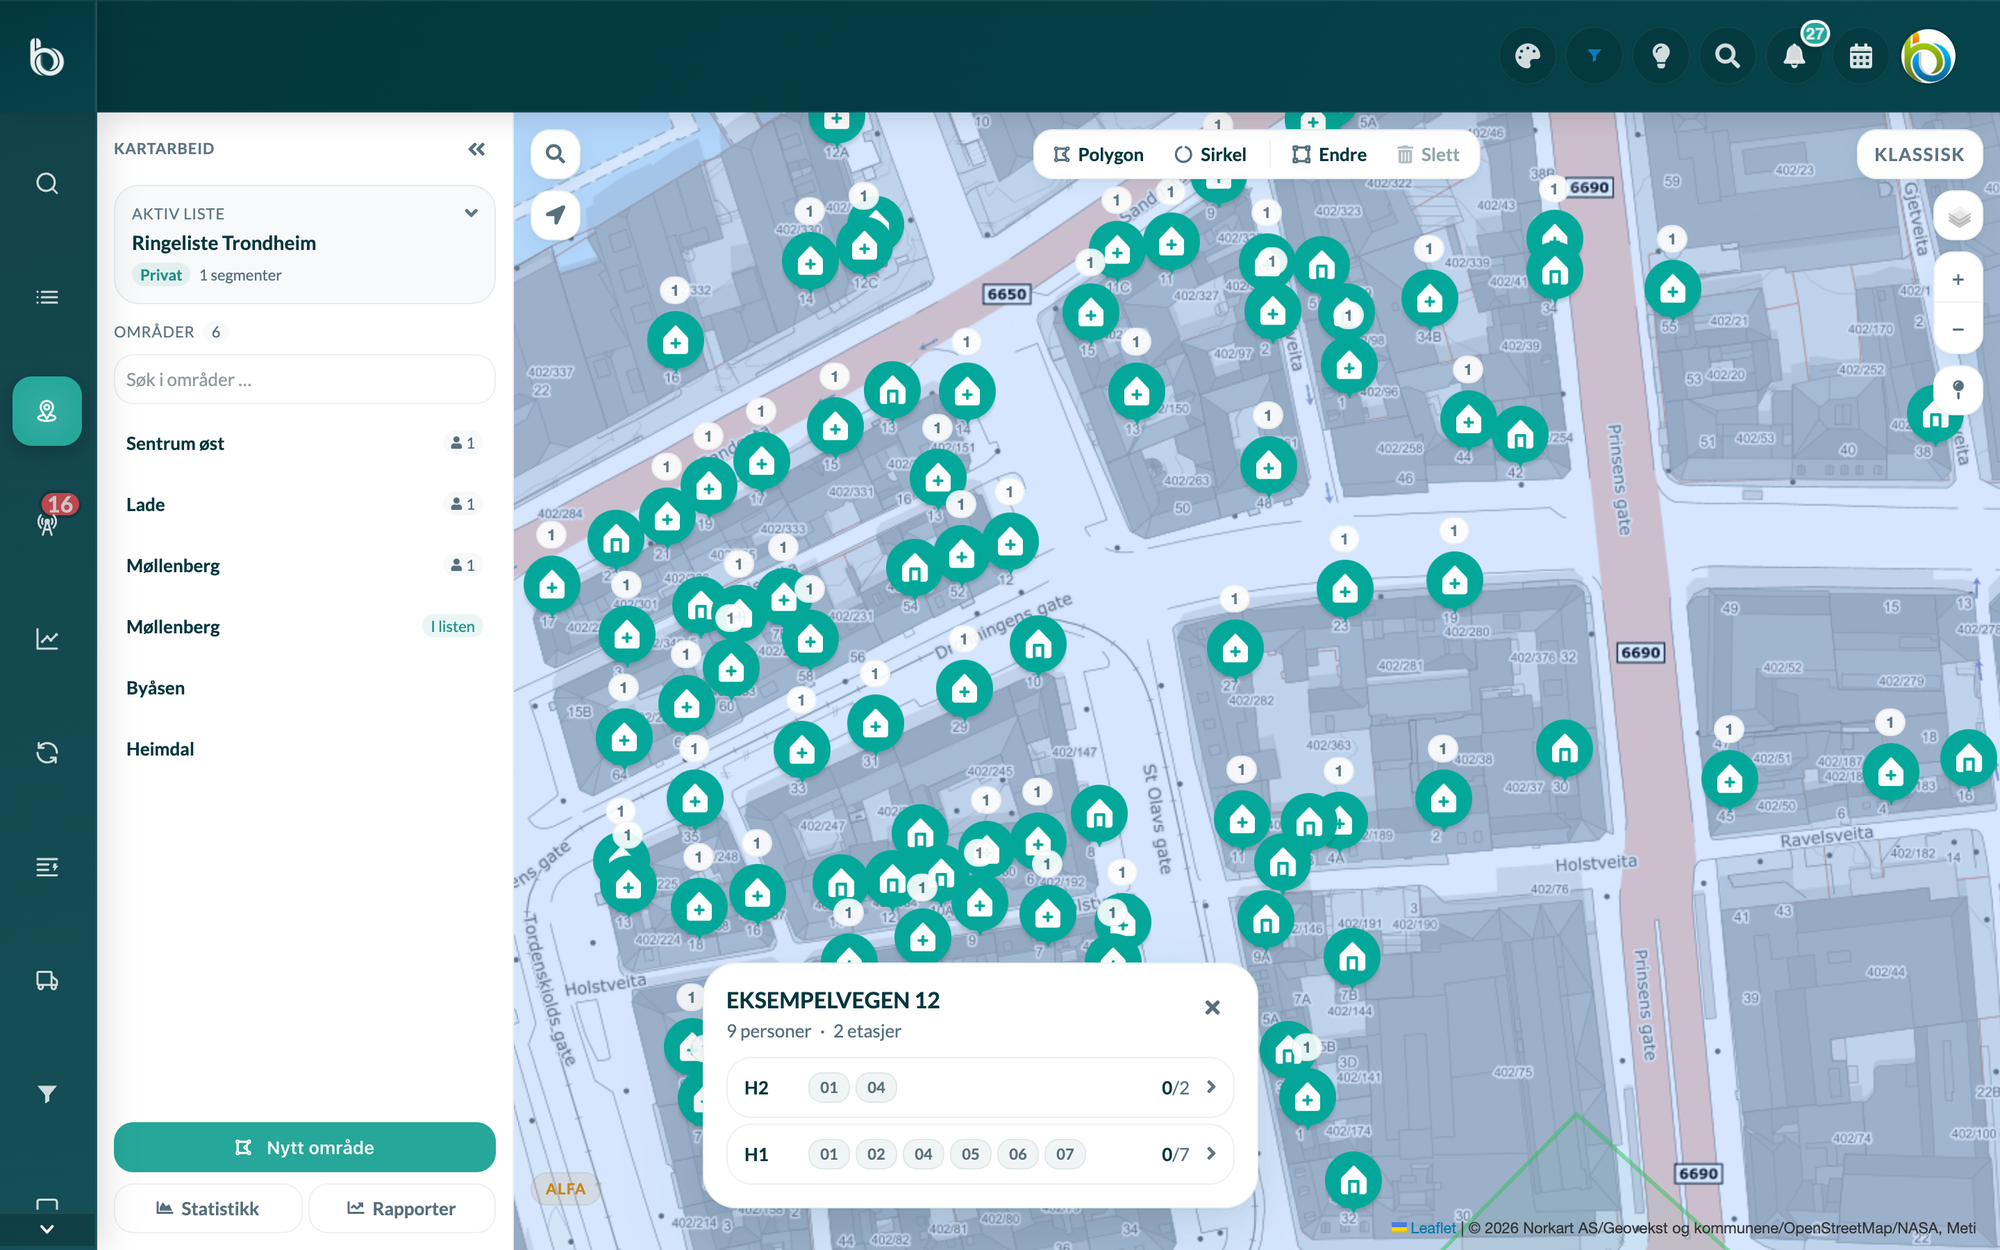The height and width of the screenshot is (1250, 2000).
Task: Focus the Søk i områder field
Action: click(304, 380)
